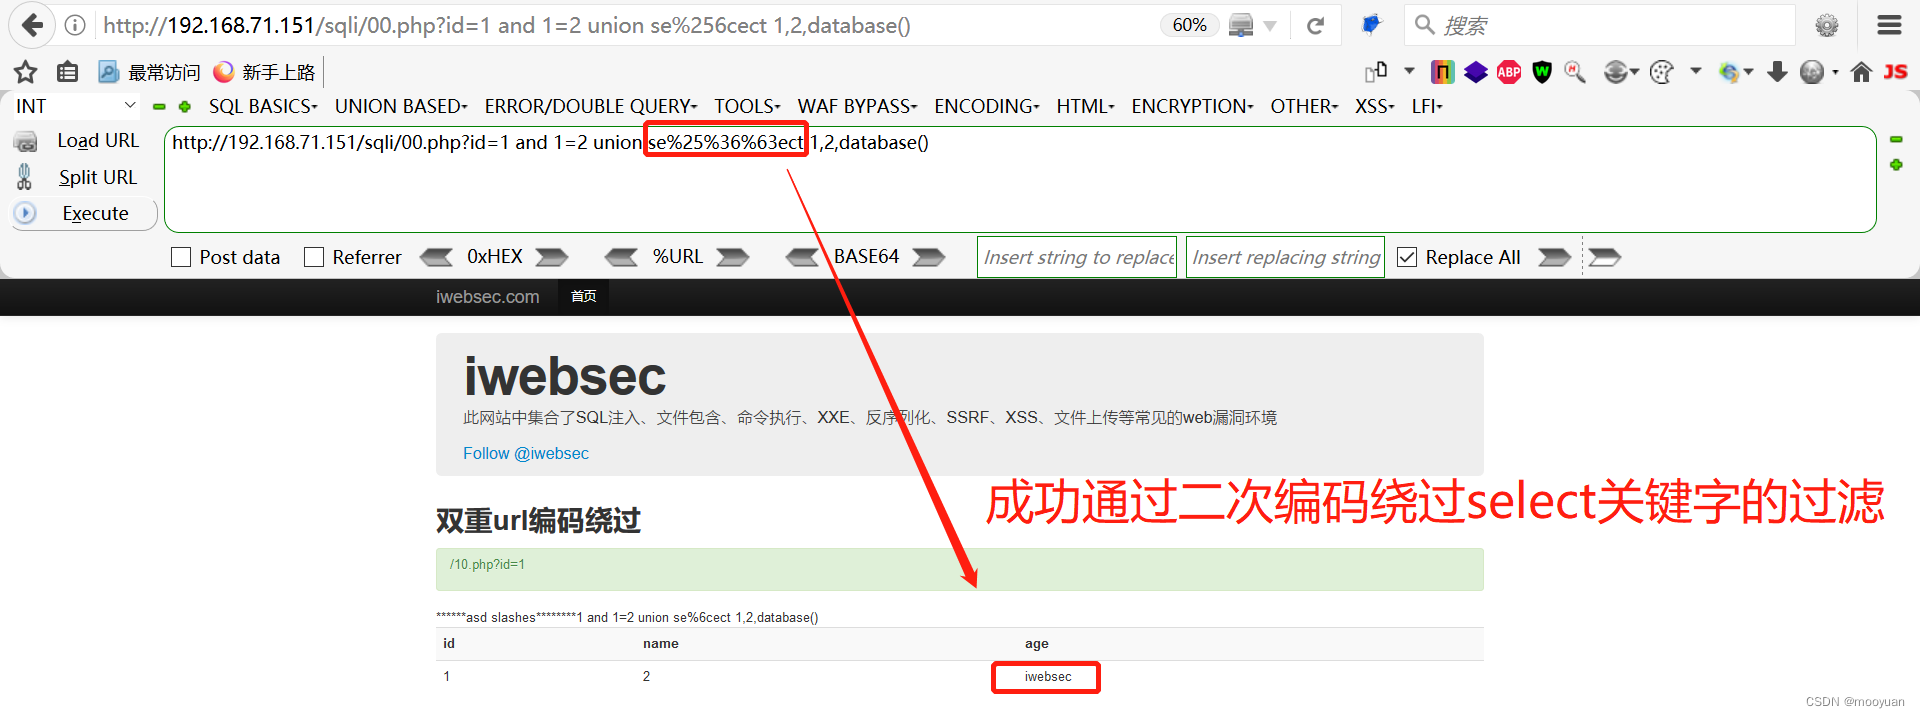This screenshot has height=718, width=1920.
Task: Reload the page with the refresh icon
Action: pos(1316,26)
